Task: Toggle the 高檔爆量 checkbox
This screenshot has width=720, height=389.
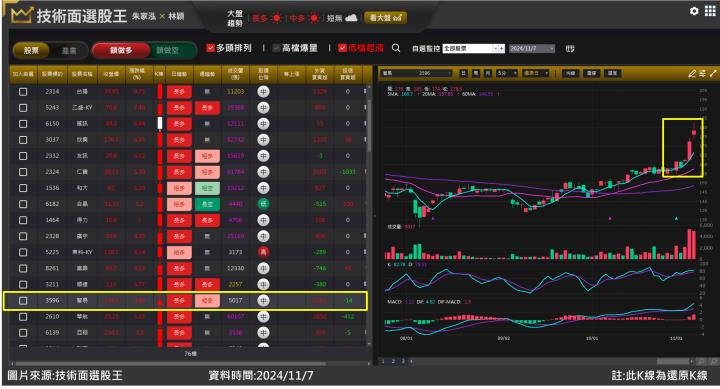Action: (276, 48)
